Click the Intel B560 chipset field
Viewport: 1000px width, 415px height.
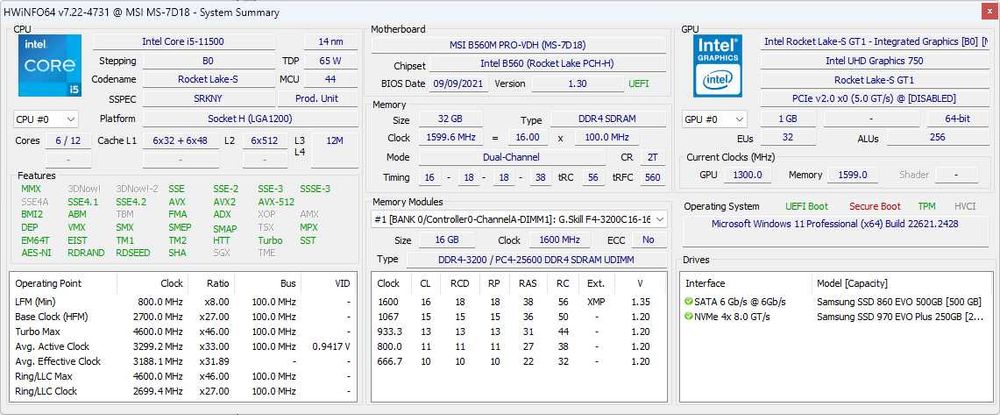click(x=547, y=64)
